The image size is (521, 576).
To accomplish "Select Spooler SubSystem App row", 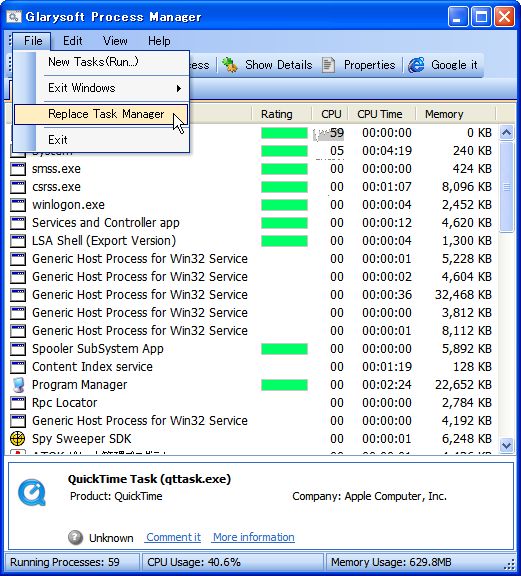I will (x=252, y=349).
